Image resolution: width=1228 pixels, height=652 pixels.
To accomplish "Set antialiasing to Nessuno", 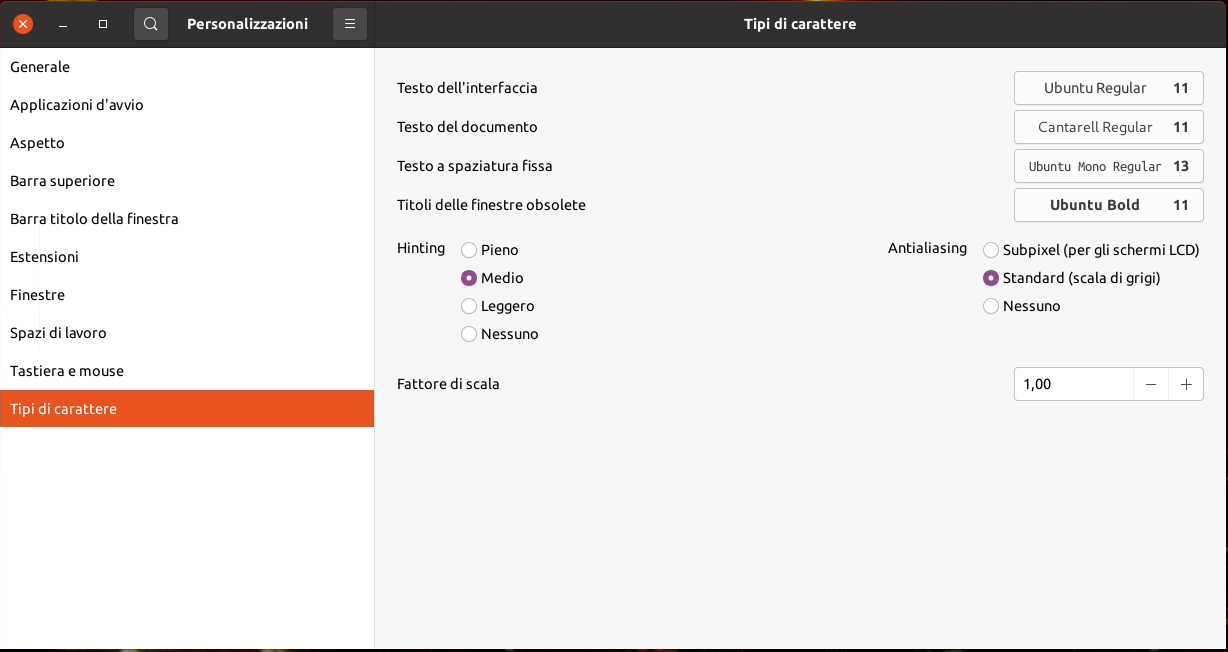I will coord(991,306).
